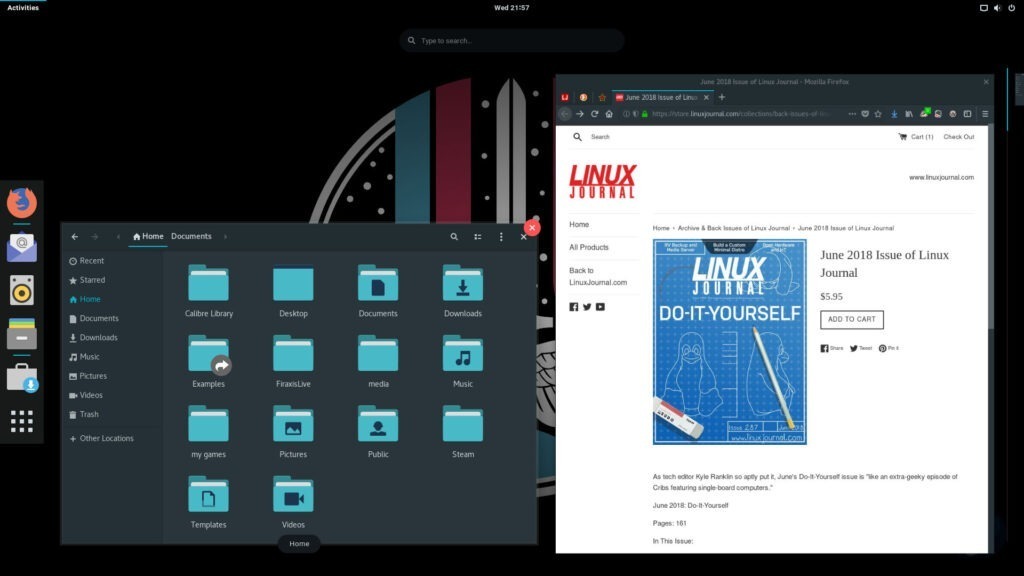Image resolution: width=1024 pixels, height=576 pixels.
Task: Reload the page in Firefox
Action: coord(595,114)
